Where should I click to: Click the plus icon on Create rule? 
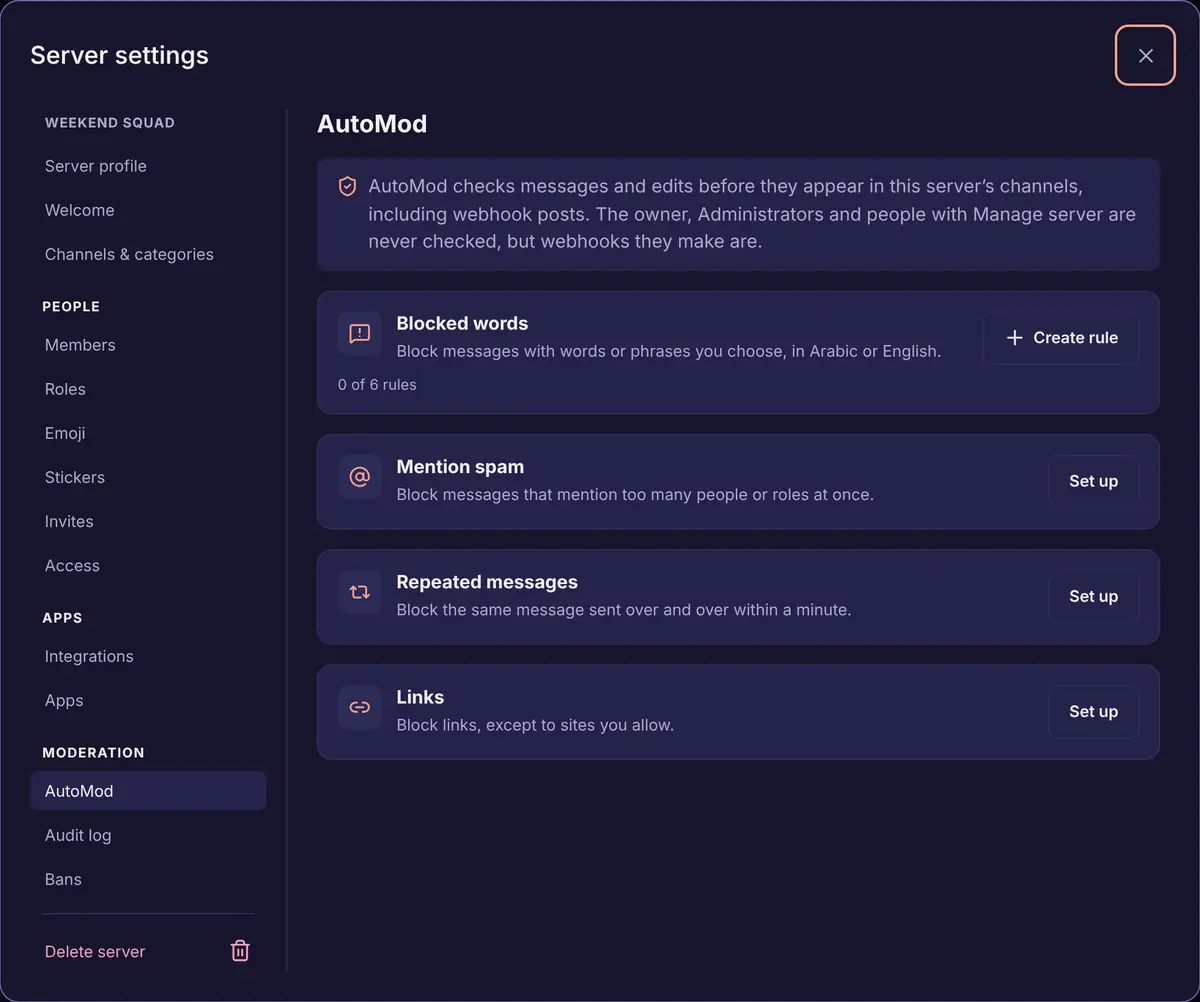[x=1014, y=338]
